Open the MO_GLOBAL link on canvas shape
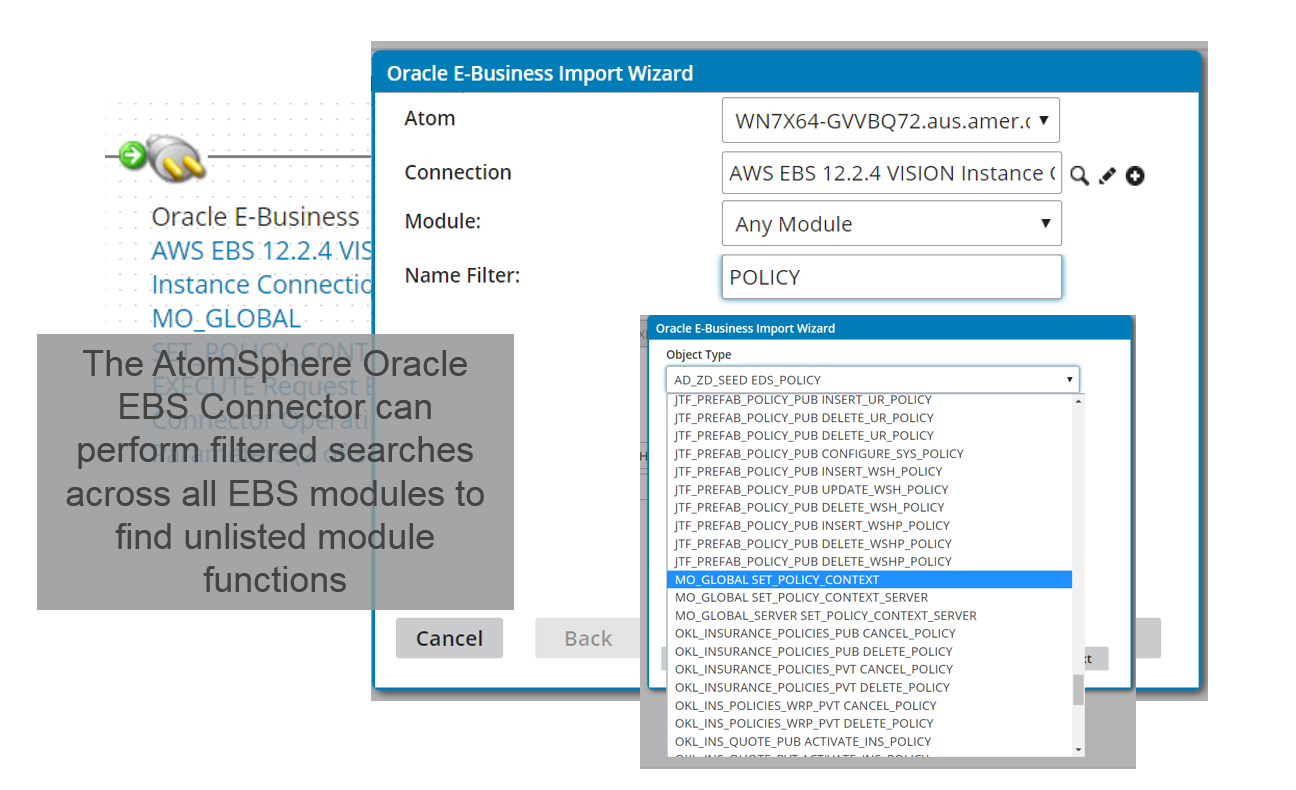 pos(226,319)
